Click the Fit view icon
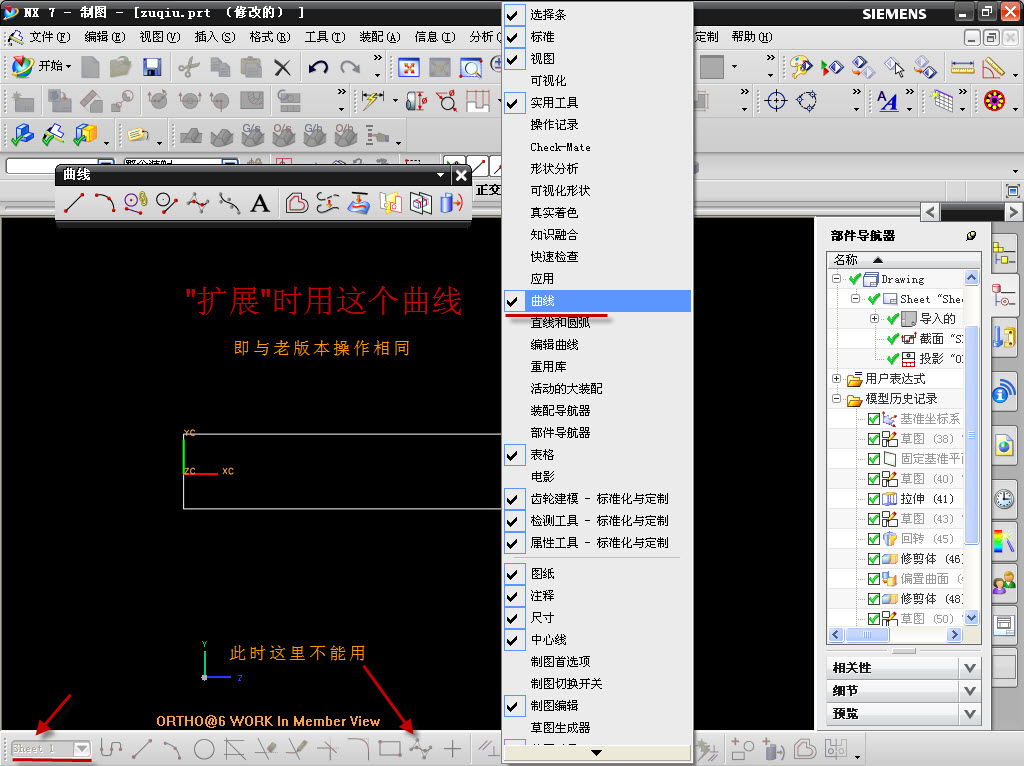 coord(409,67)
